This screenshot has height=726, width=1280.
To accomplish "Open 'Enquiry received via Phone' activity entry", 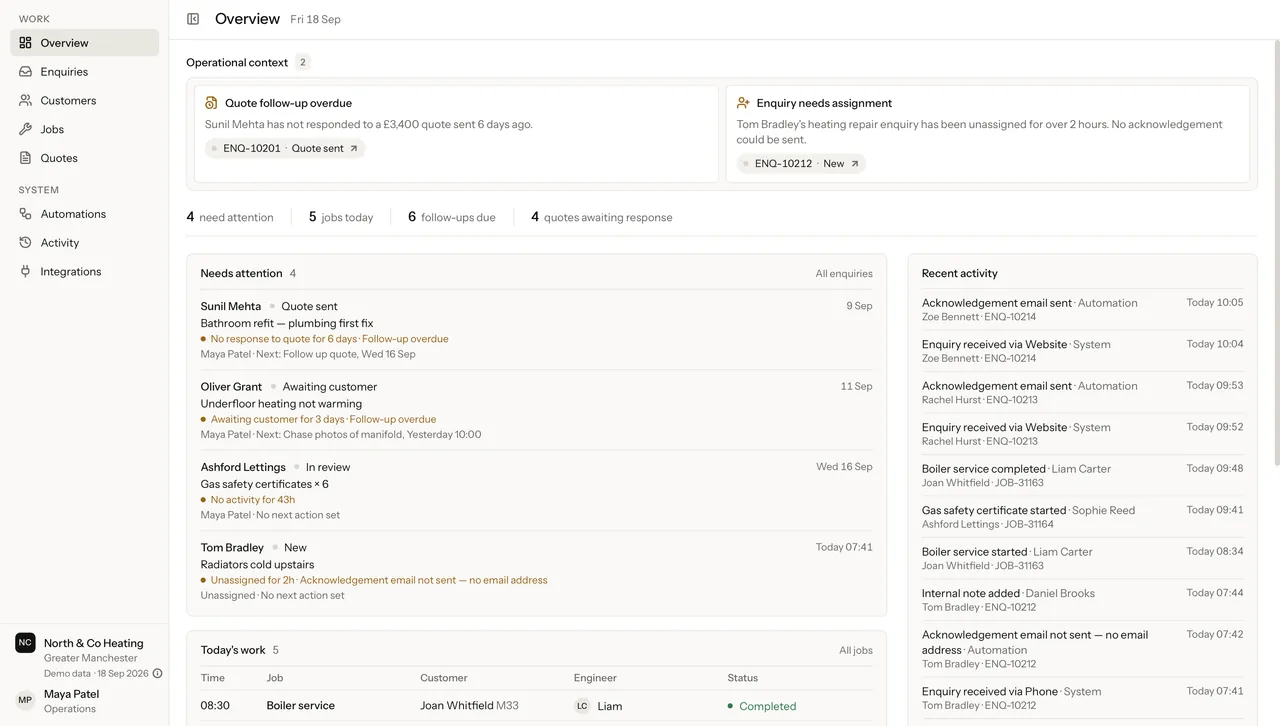I will point(1082,698).
